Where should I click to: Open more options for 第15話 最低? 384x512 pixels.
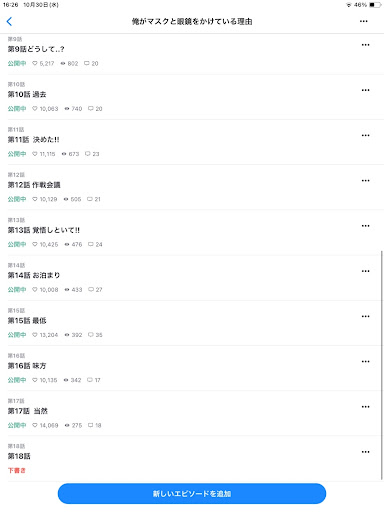365,316
